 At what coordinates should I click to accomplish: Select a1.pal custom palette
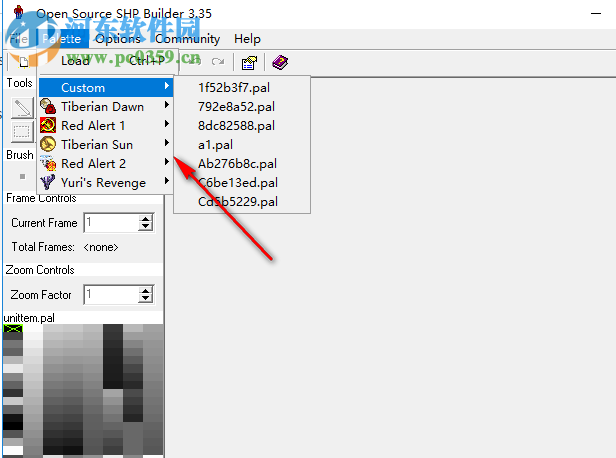(242, 145)
